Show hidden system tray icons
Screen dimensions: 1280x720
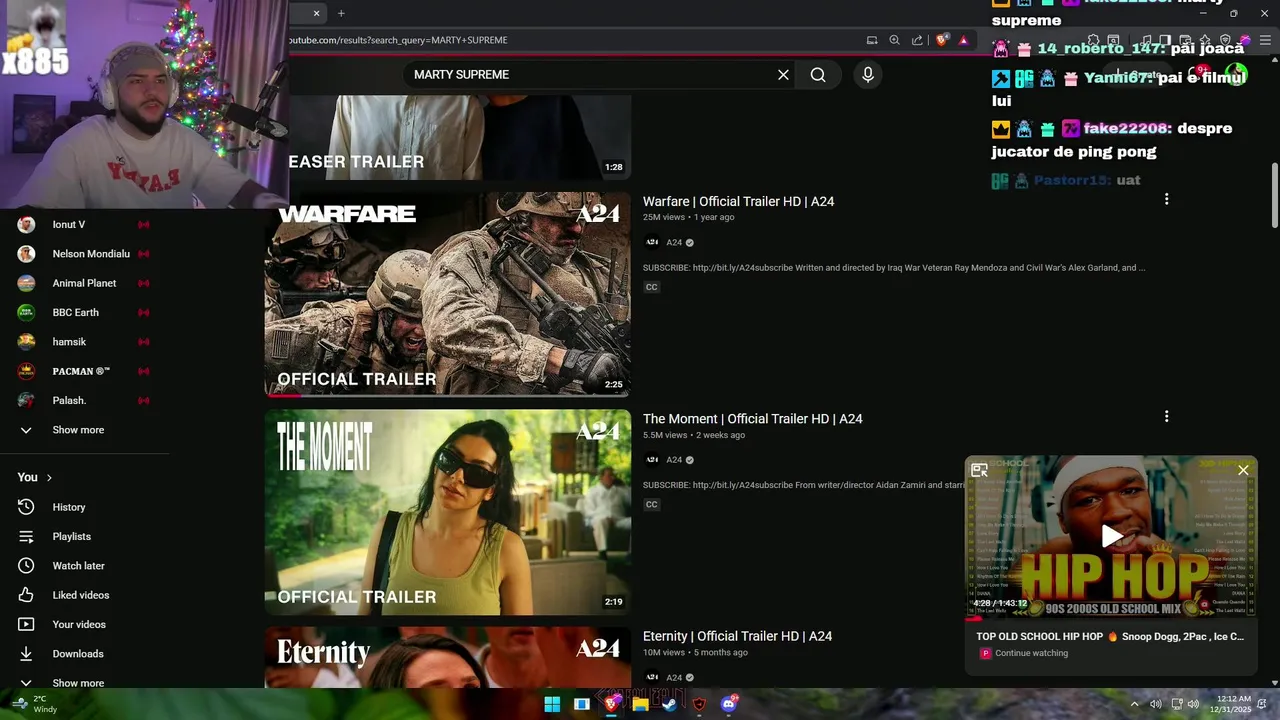point(1134,704)
